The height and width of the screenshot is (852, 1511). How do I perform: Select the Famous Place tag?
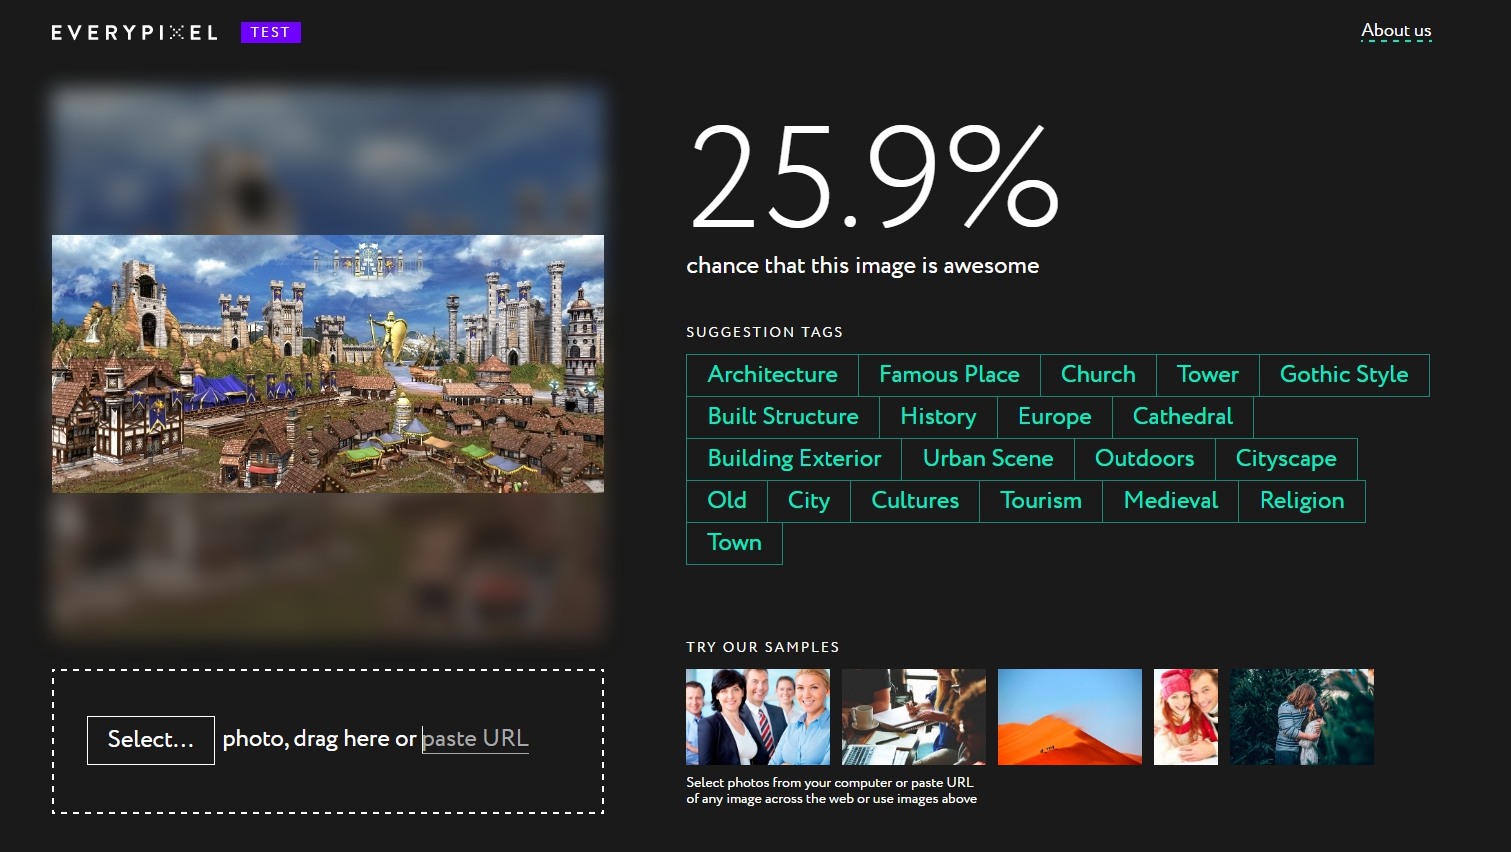pyautogui.click(x=949, y=375)
